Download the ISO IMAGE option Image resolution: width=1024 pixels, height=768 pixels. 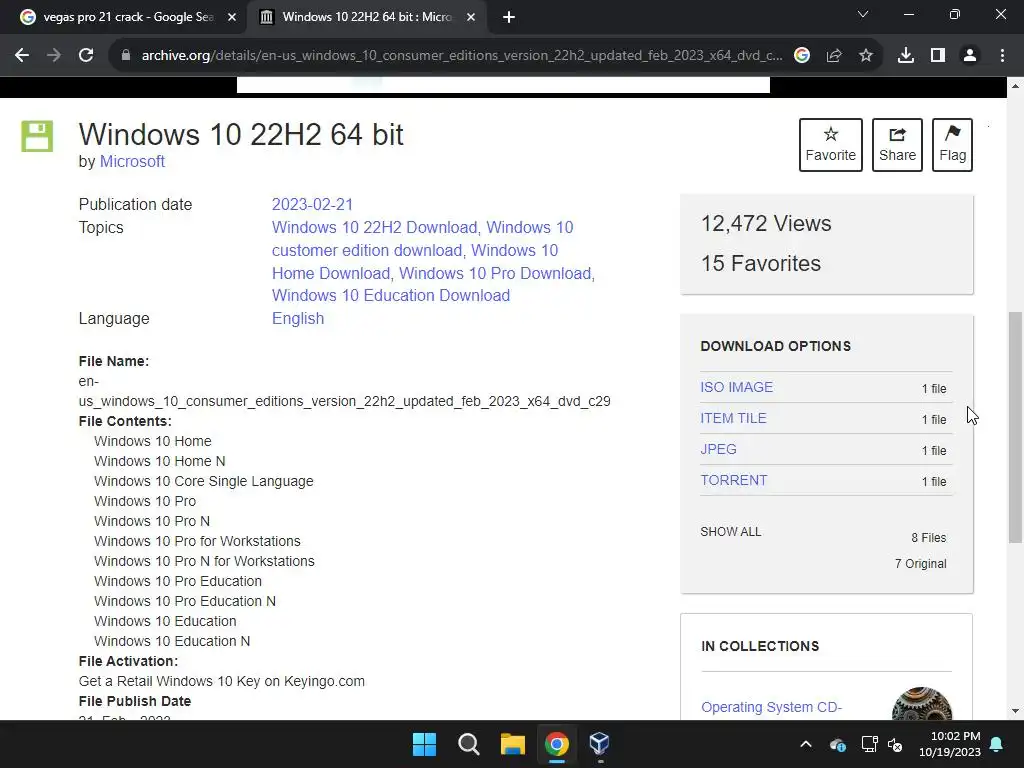pos(737,387)
